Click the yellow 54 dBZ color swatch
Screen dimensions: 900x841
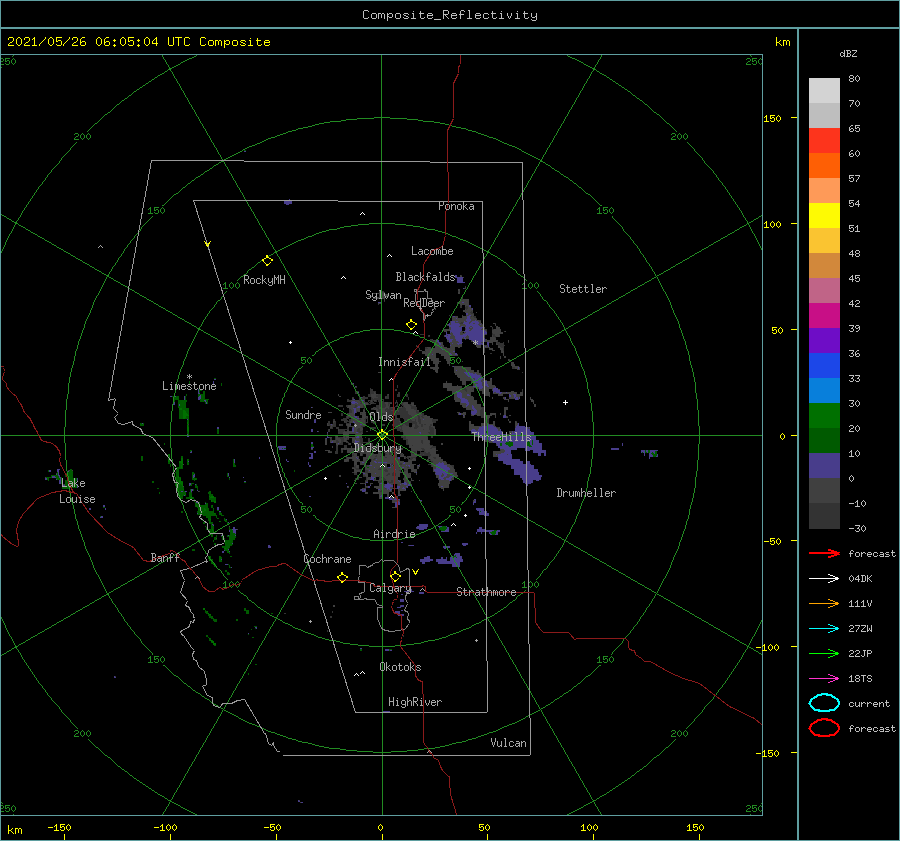point(824,215)
